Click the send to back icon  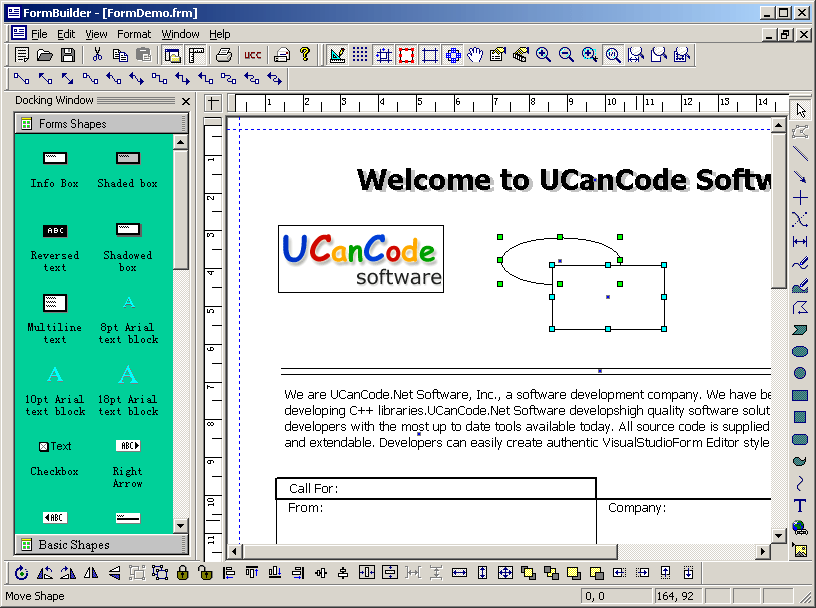tap(551, 573)
